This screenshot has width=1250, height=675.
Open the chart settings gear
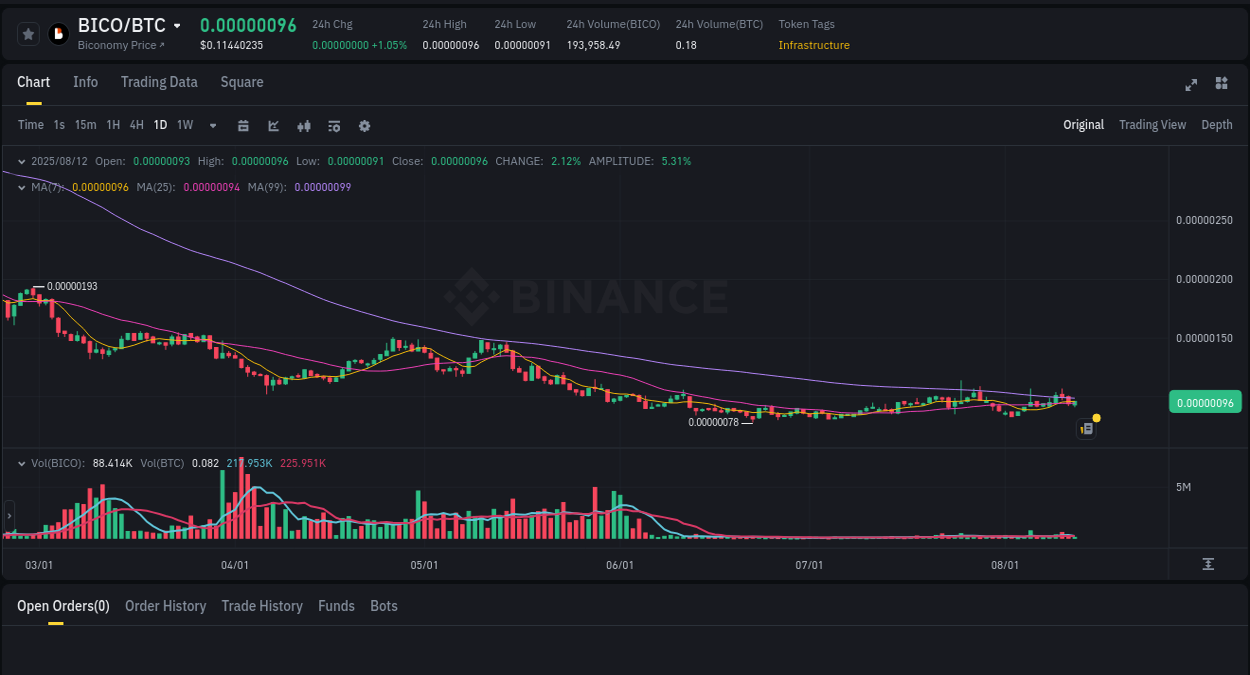coord(364,125)
